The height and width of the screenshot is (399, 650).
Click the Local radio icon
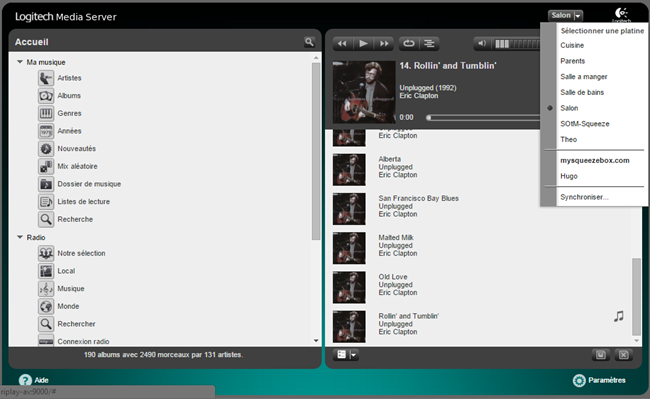click(x=46, y=271)
